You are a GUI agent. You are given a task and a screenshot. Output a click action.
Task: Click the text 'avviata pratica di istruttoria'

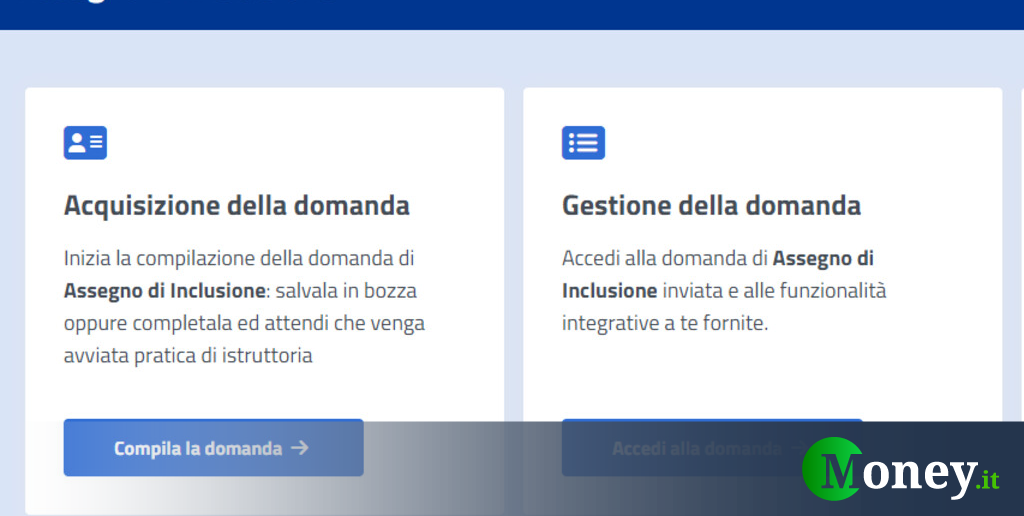(x=188, y=356)
